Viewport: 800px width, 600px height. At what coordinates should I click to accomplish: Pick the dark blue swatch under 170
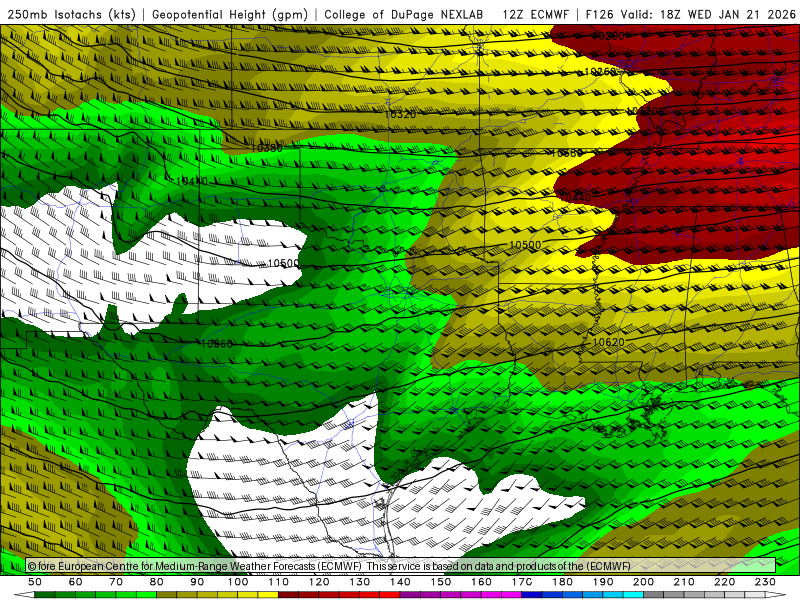(x=532, y=595)
